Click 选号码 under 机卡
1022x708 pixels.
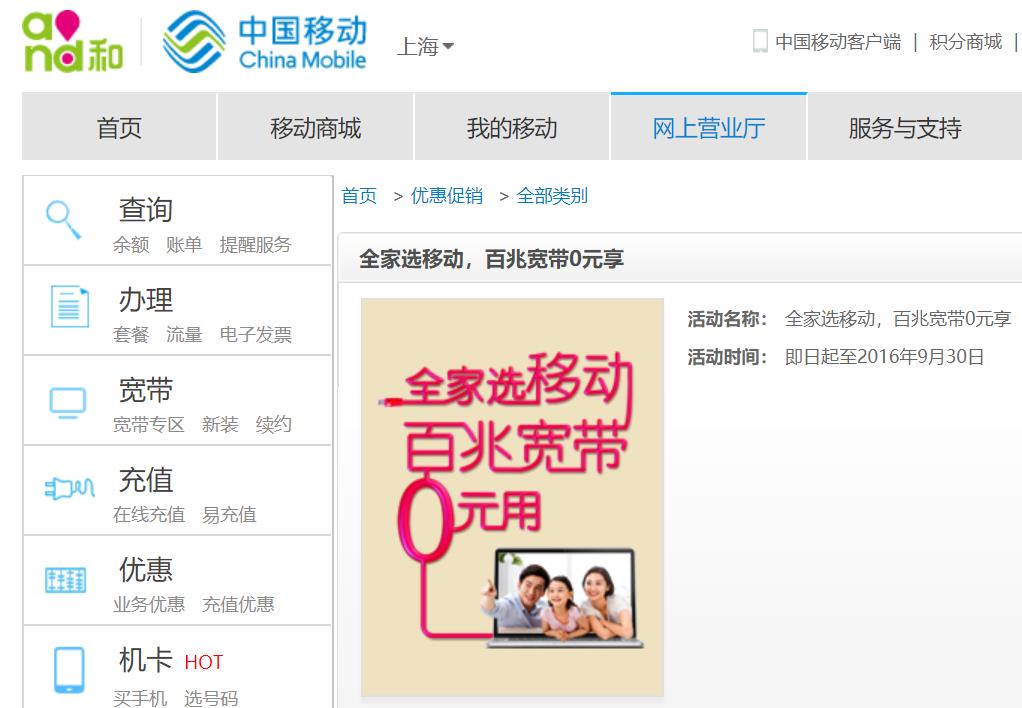tap(211, 698)
